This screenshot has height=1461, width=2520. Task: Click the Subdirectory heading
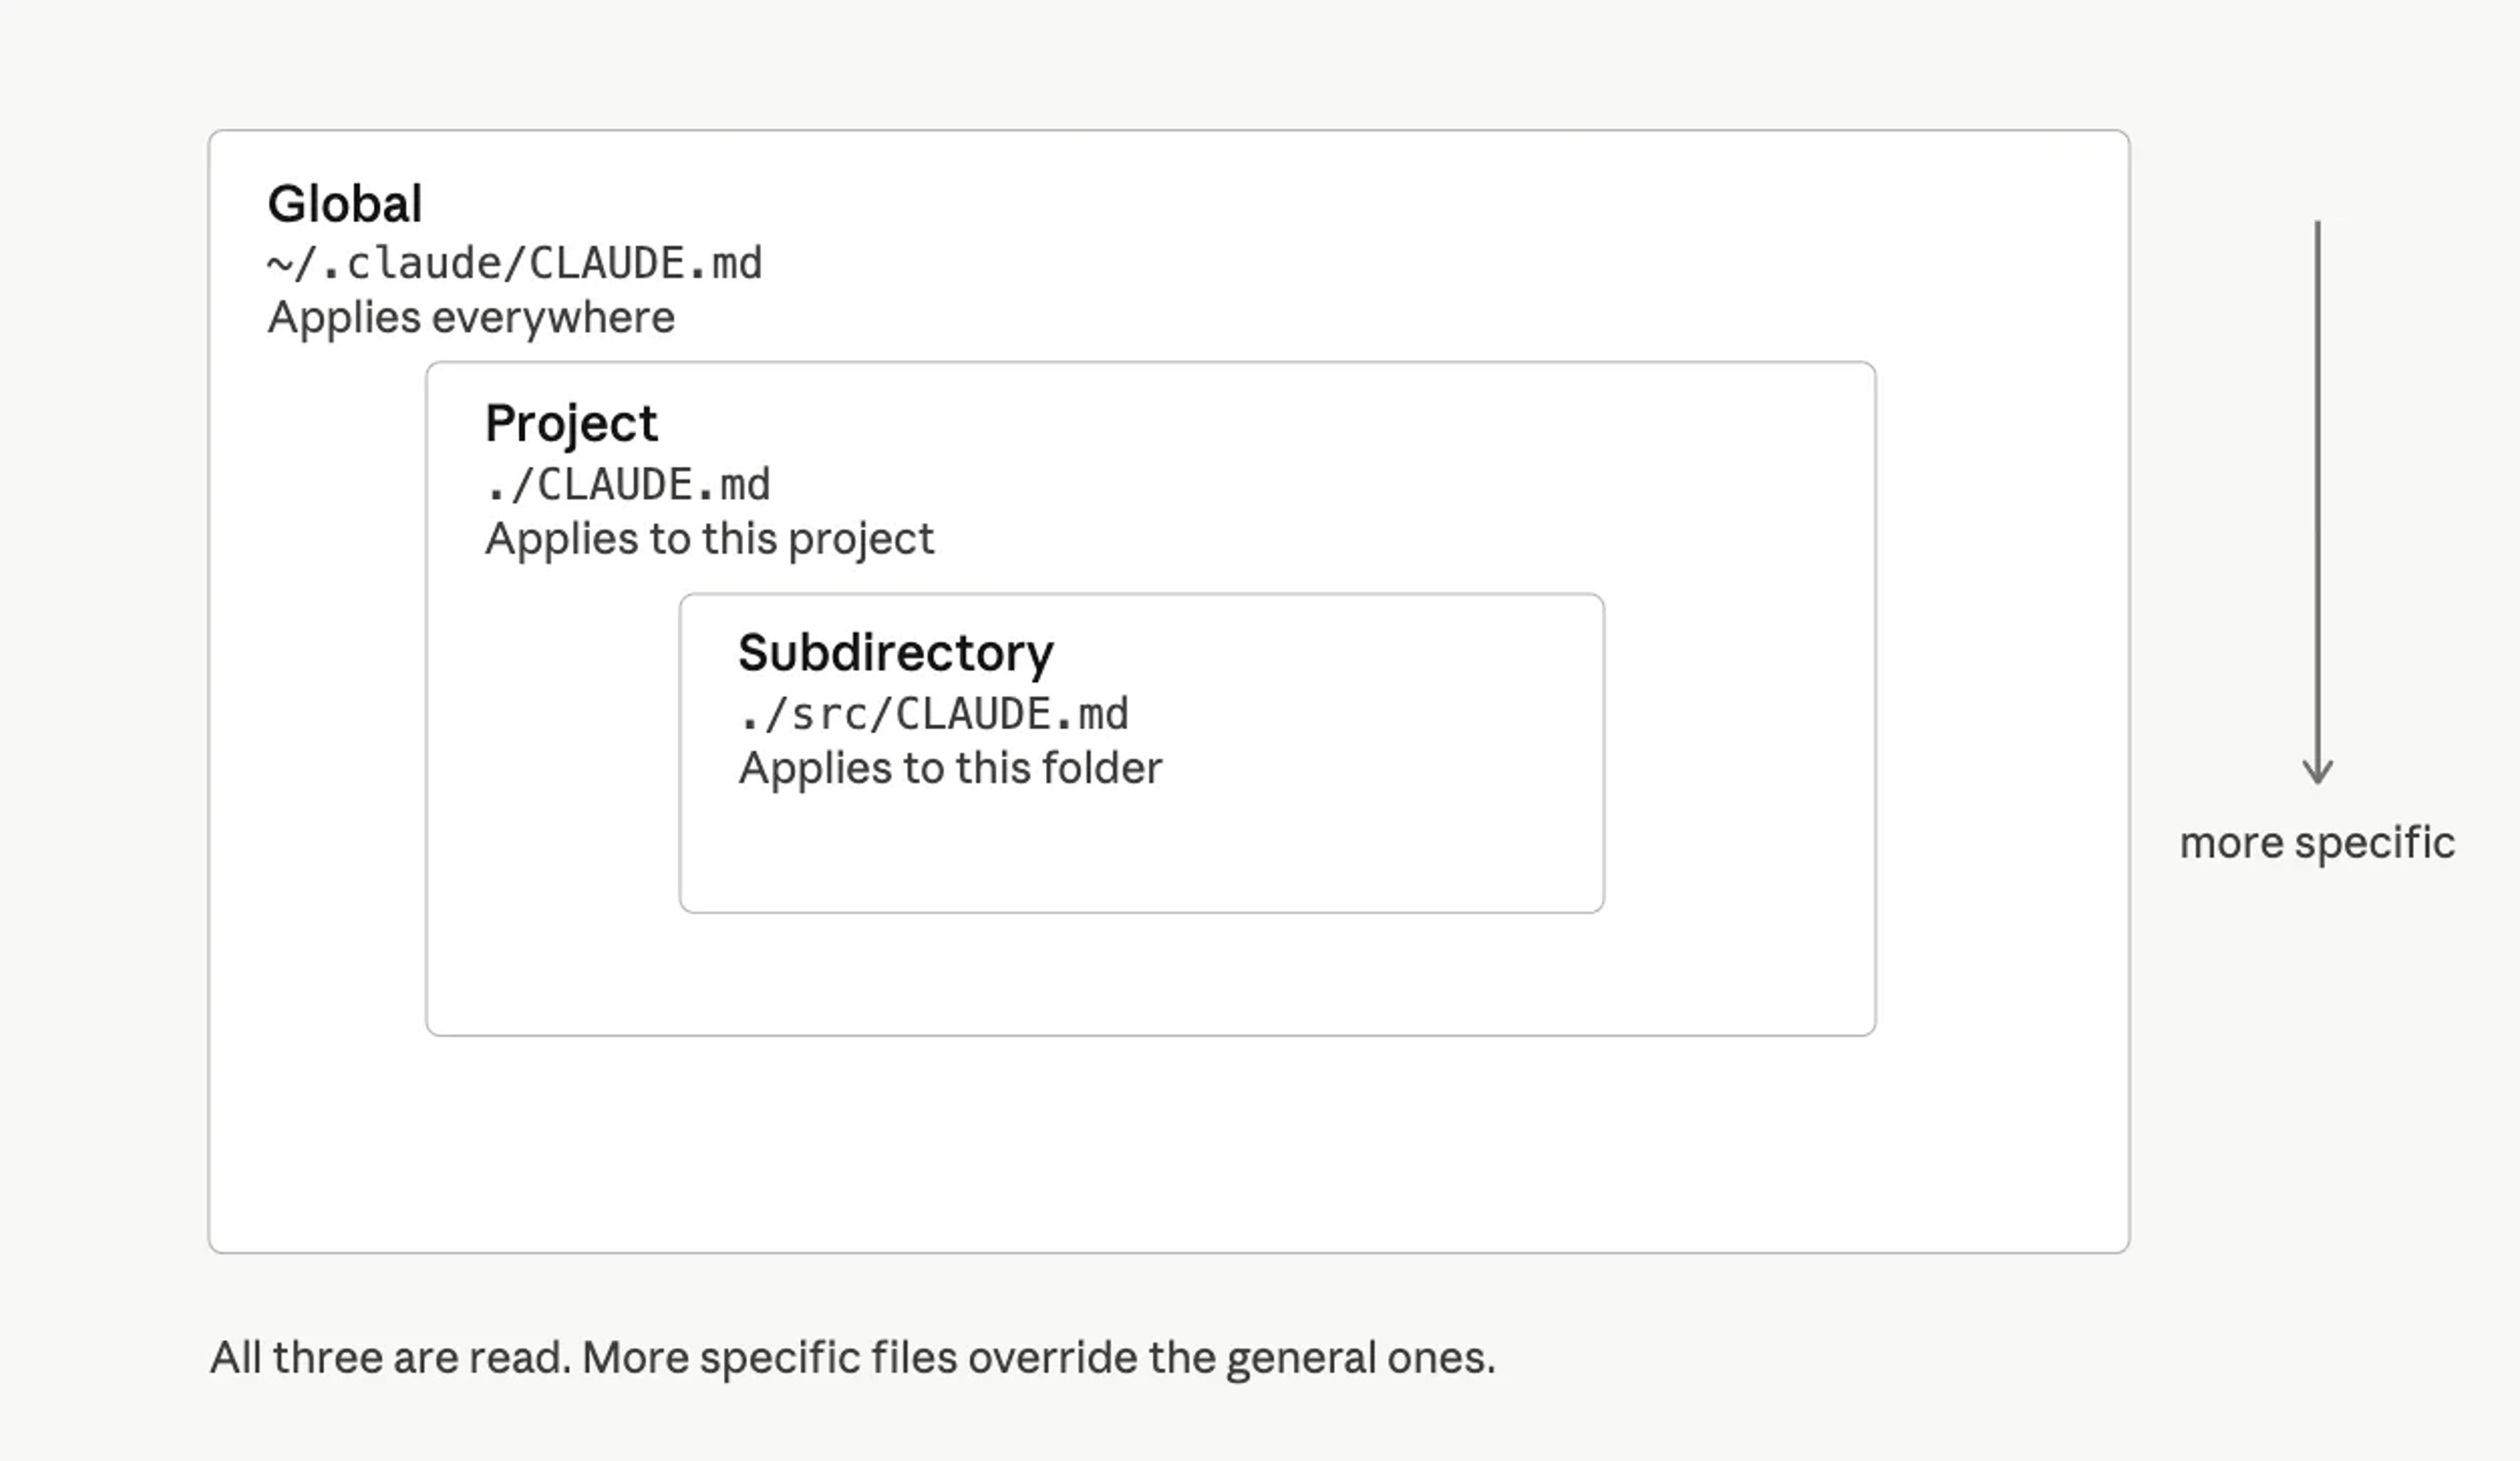point(895,653)
